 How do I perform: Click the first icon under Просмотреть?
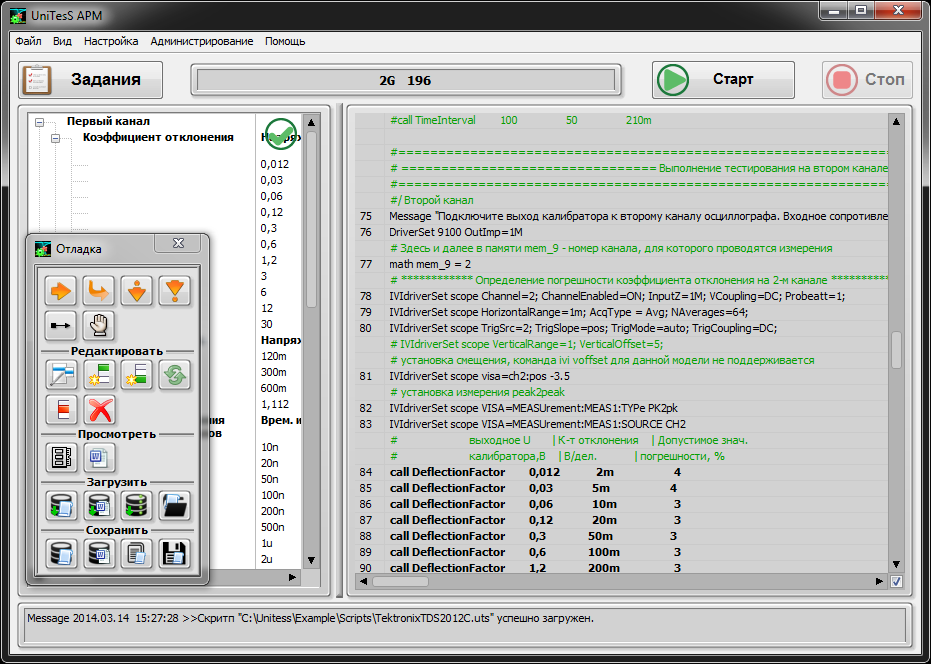(x=60, y=458)
